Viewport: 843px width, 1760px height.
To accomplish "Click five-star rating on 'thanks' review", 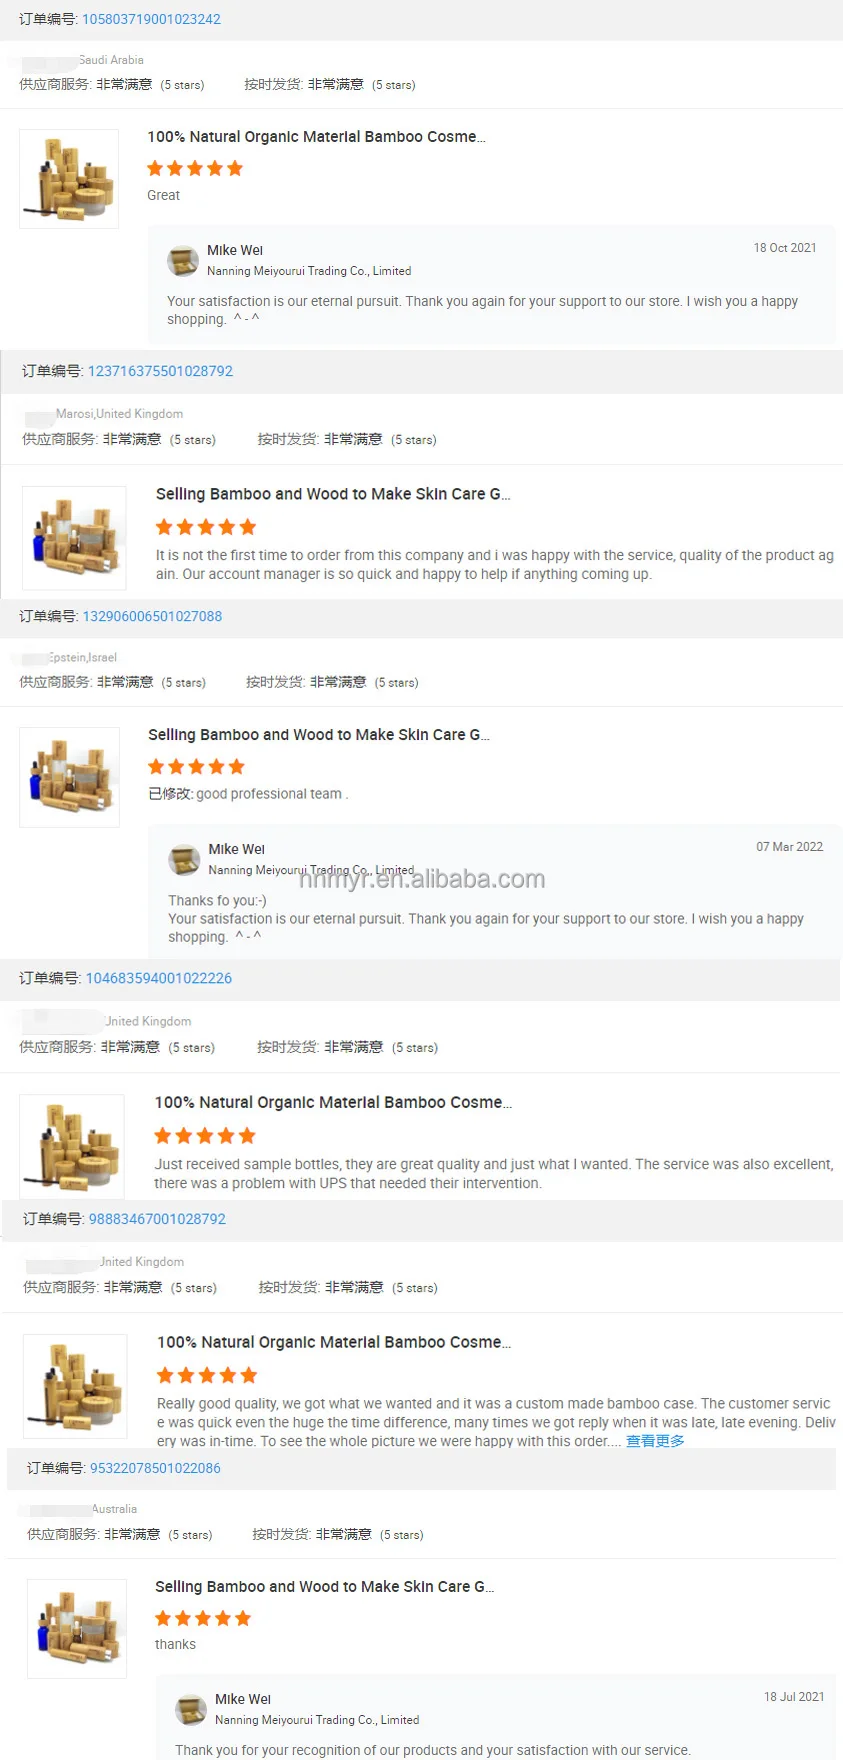I will [203, 1618].
